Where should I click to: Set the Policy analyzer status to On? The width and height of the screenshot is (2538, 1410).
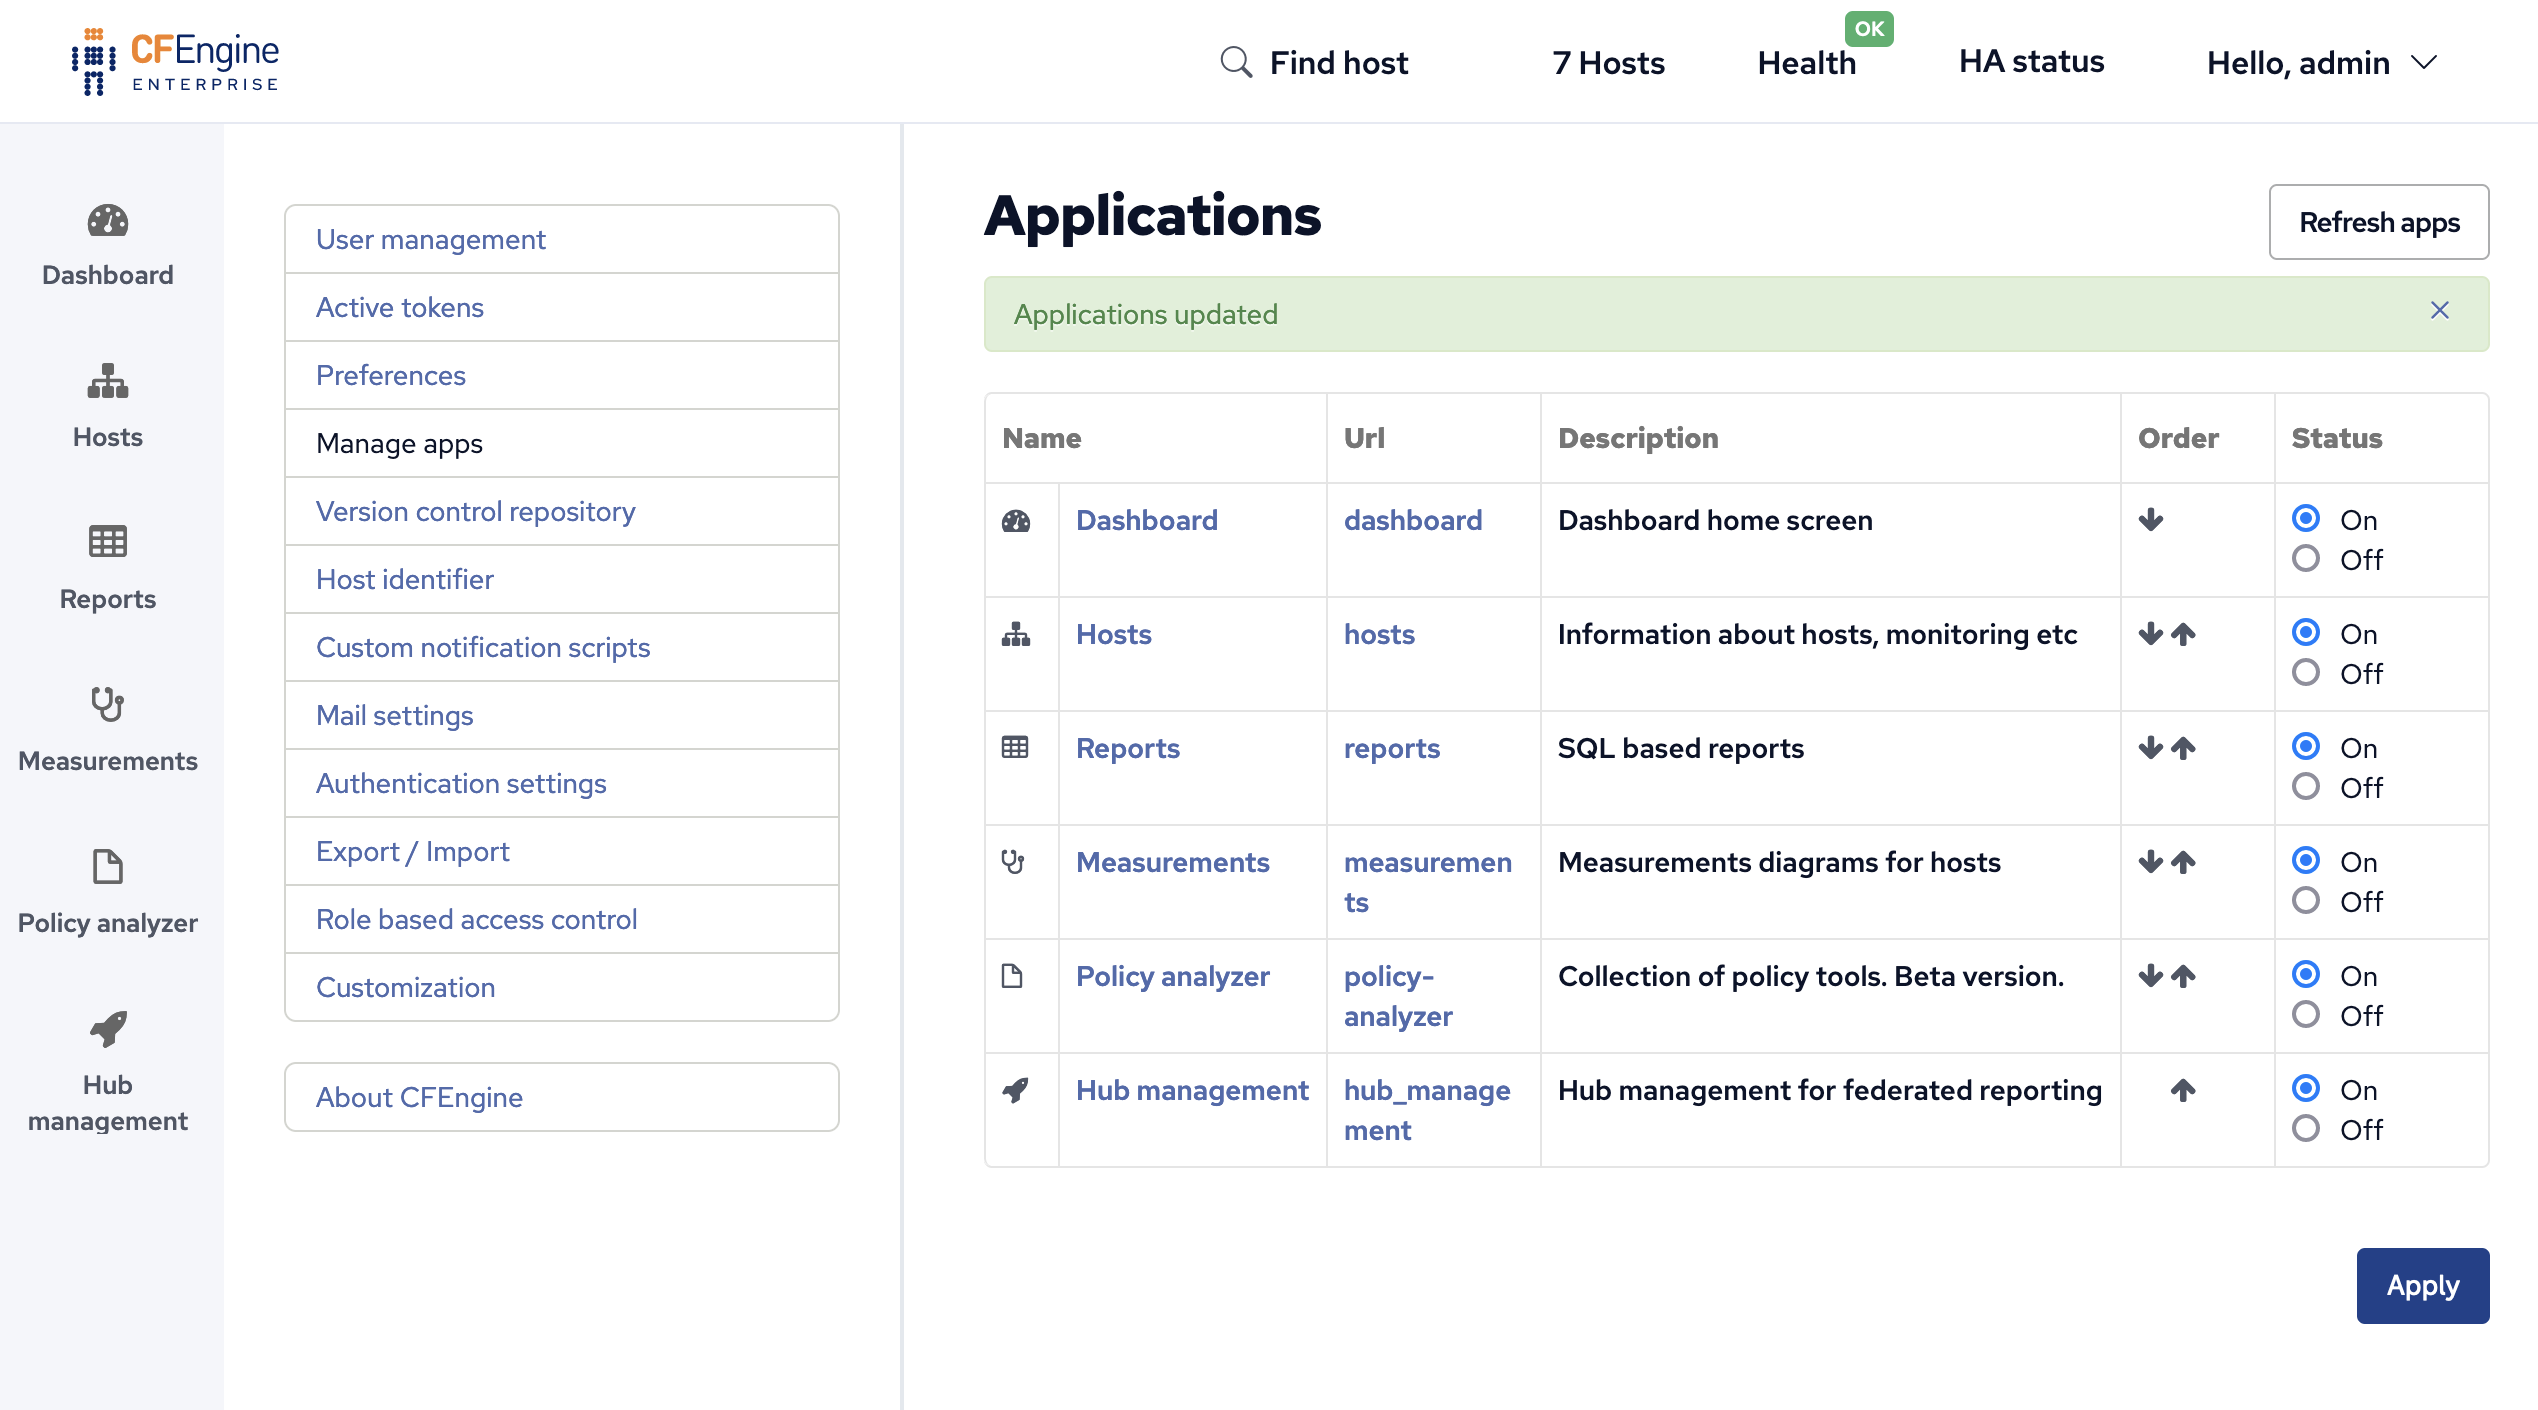[2306, 974]
